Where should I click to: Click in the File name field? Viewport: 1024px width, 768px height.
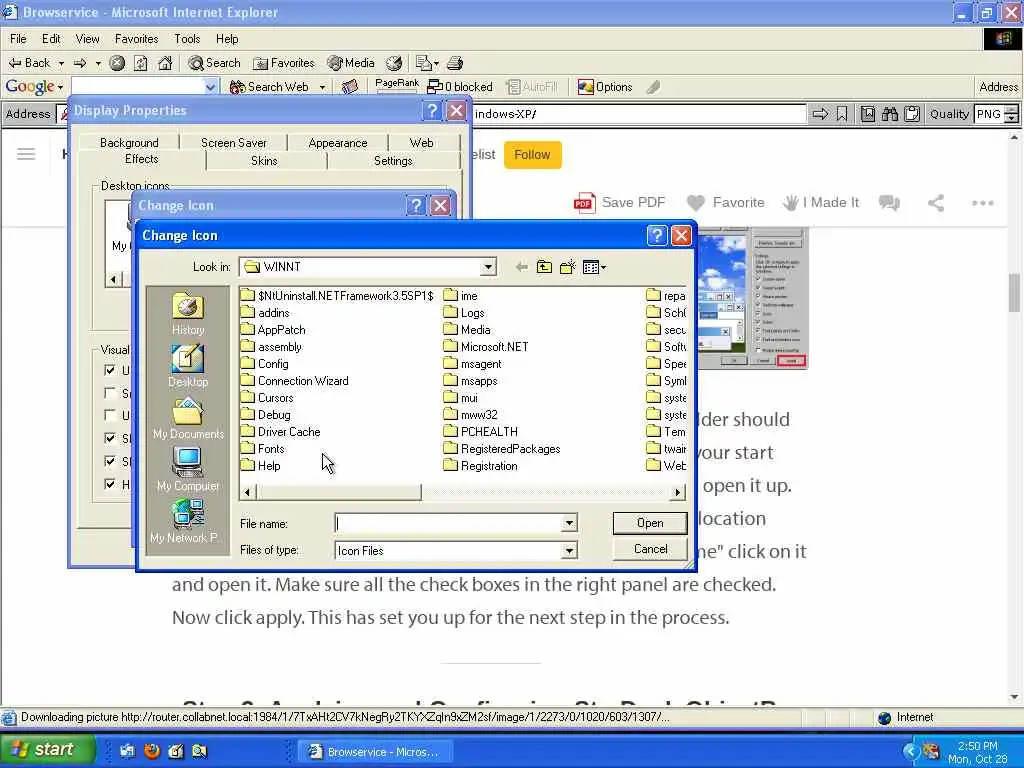[x=448, y=523]
